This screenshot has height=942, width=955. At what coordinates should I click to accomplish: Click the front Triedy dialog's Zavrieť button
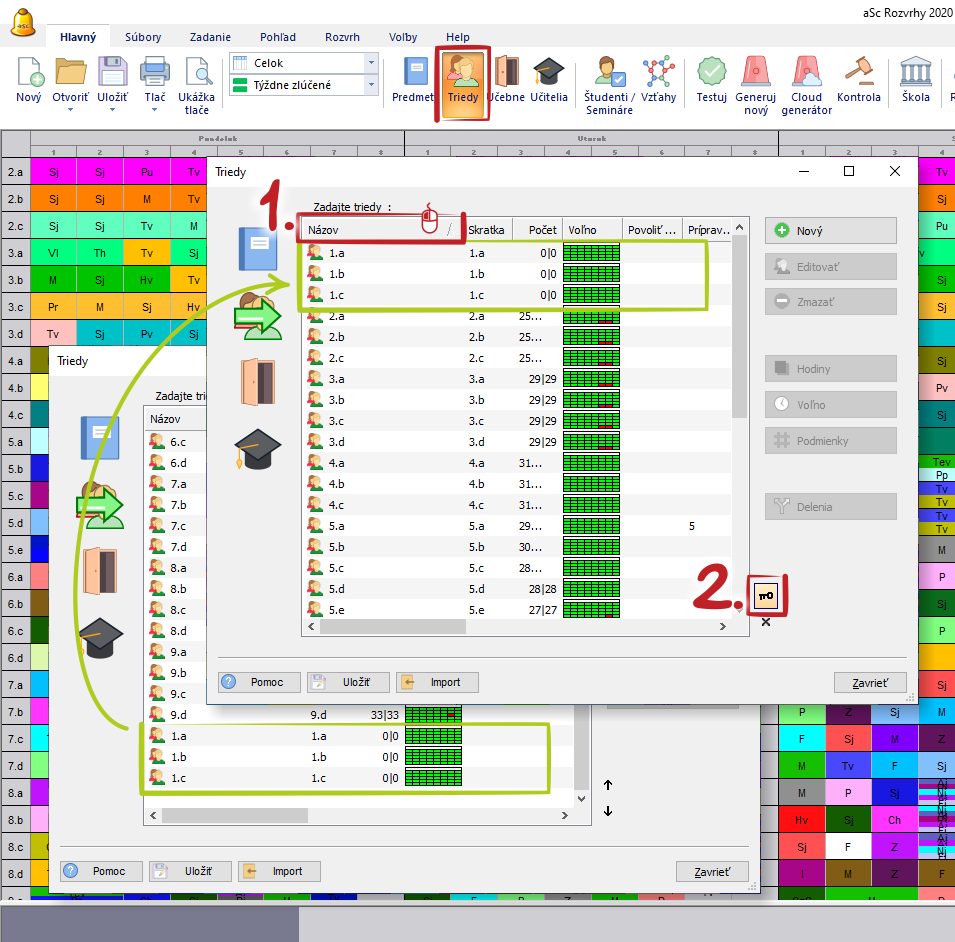tap(870, 682)
